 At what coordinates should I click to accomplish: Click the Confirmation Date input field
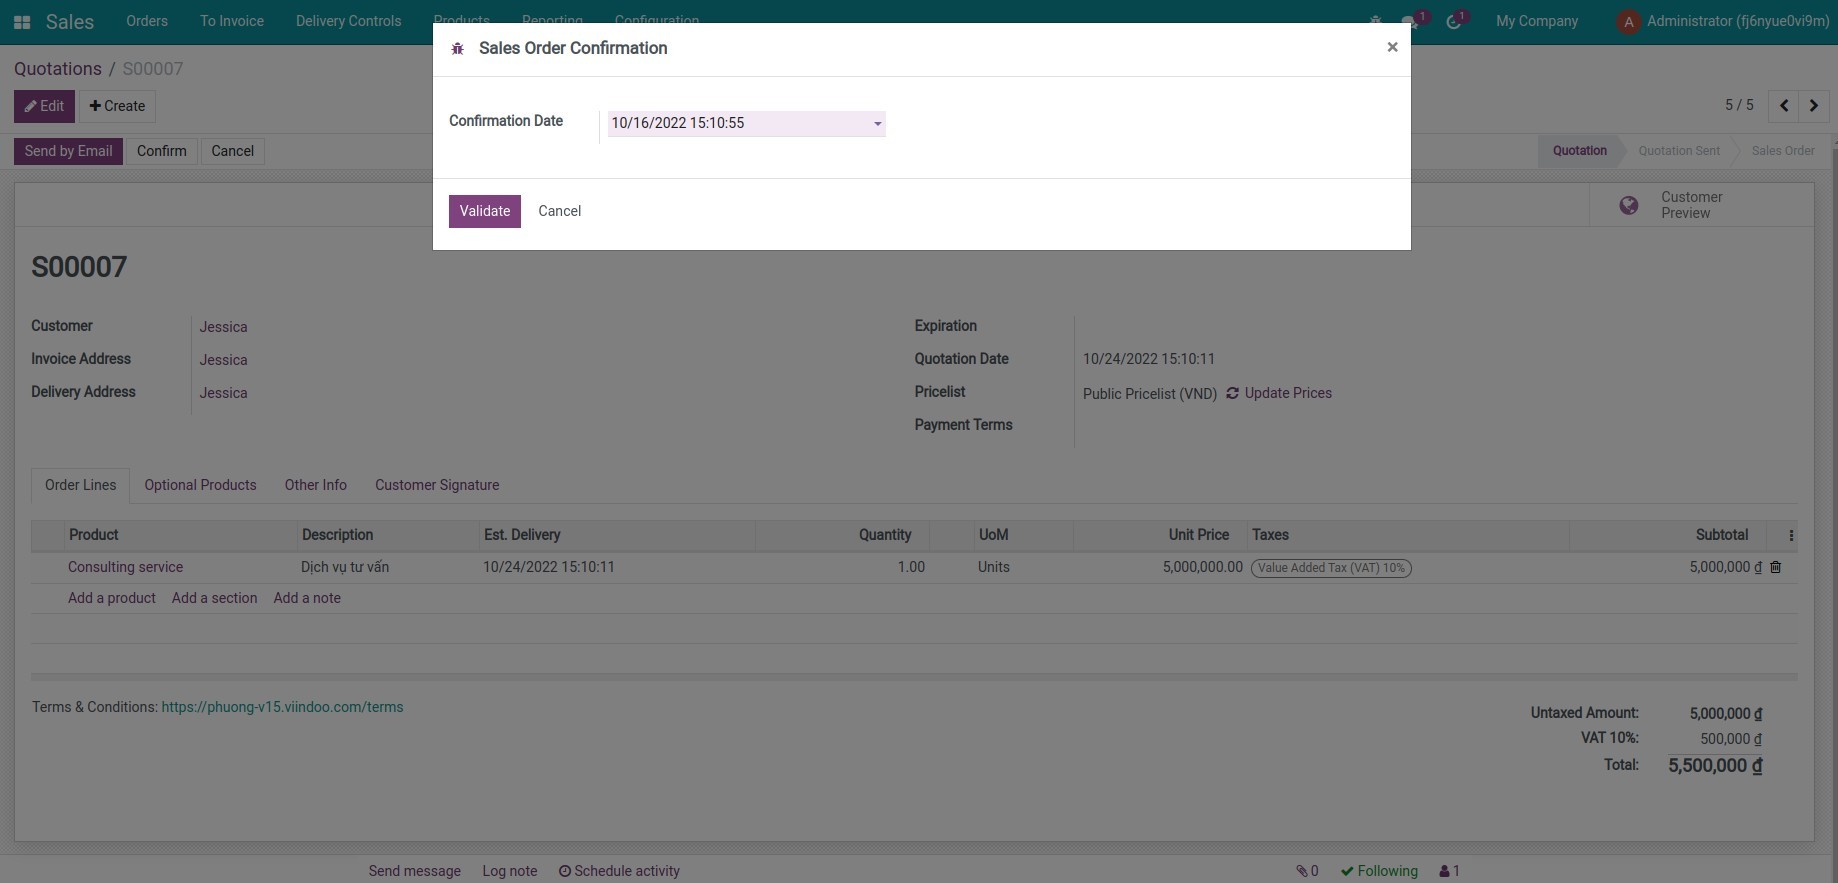(x=735, y=124)
